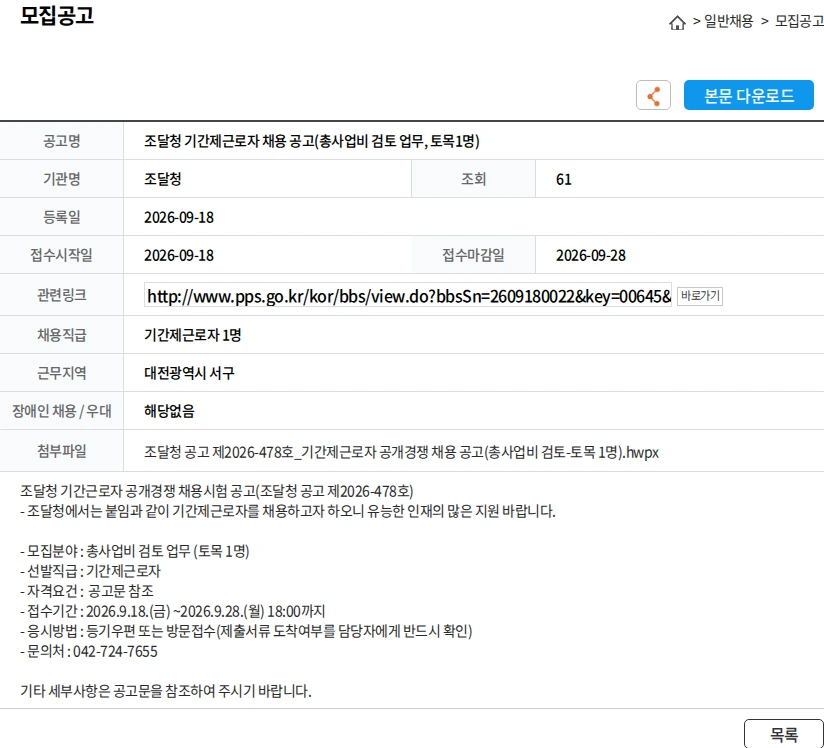The image size is (824, 748).
Task: Click the phone number line 042-724-7655
Action: 89,651
